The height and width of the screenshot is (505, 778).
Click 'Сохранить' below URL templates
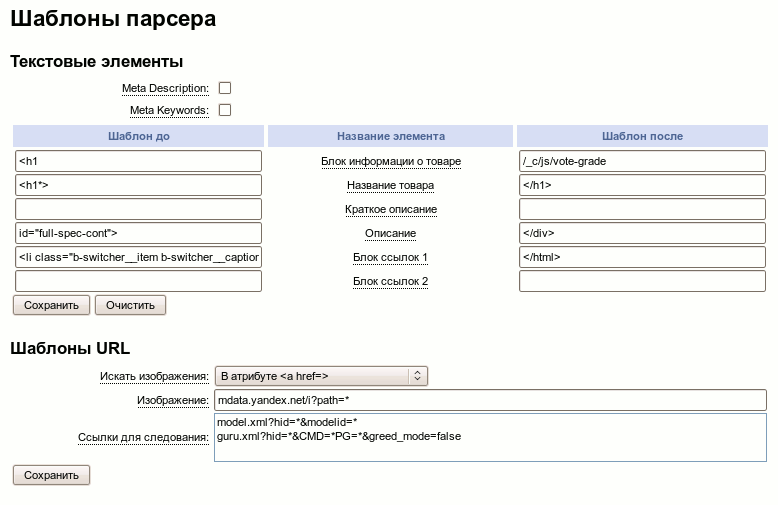point(51,475)
